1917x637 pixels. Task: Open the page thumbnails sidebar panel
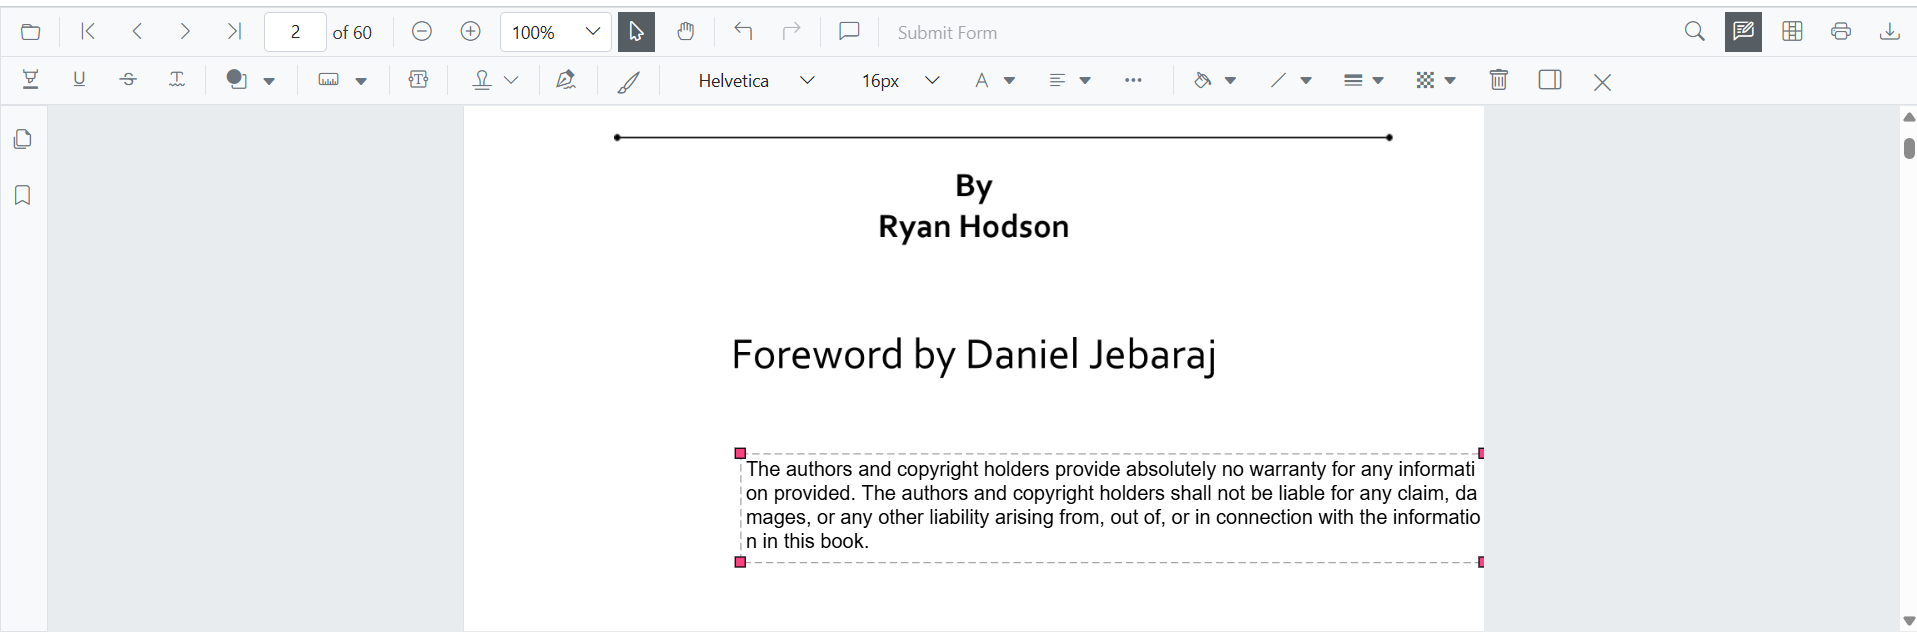click(x=23, y=139)
